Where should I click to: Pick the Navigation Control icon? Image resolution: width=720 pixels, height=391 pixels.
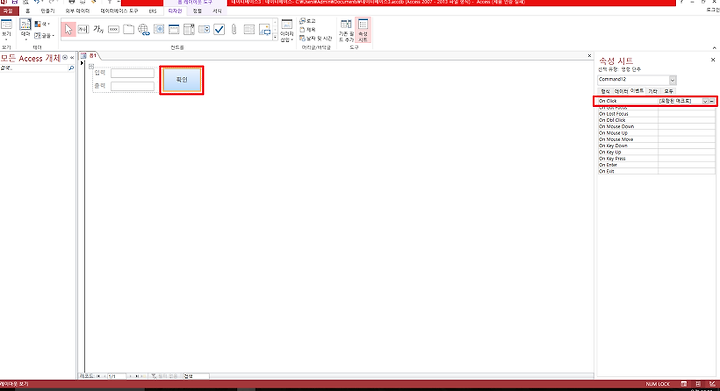[174, 29]
